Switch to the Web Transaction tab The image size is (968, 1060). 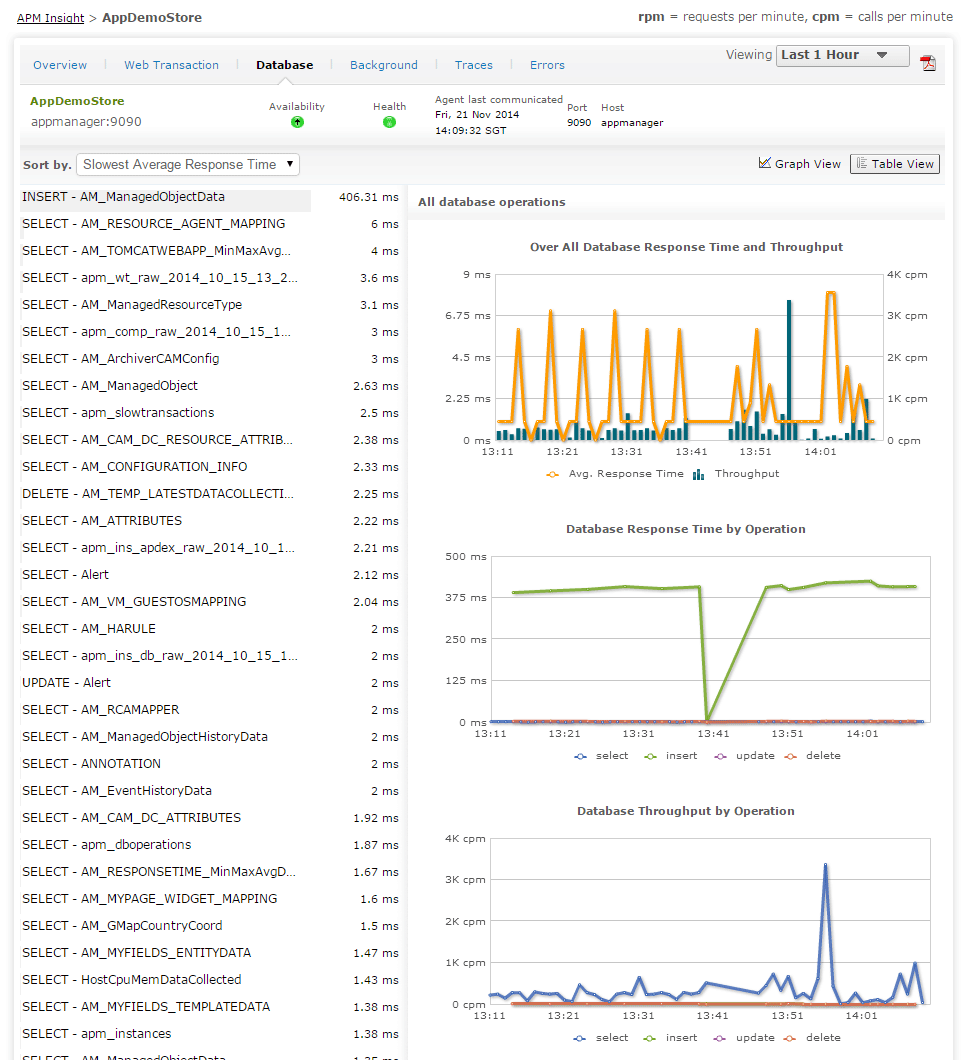(171, 64)
